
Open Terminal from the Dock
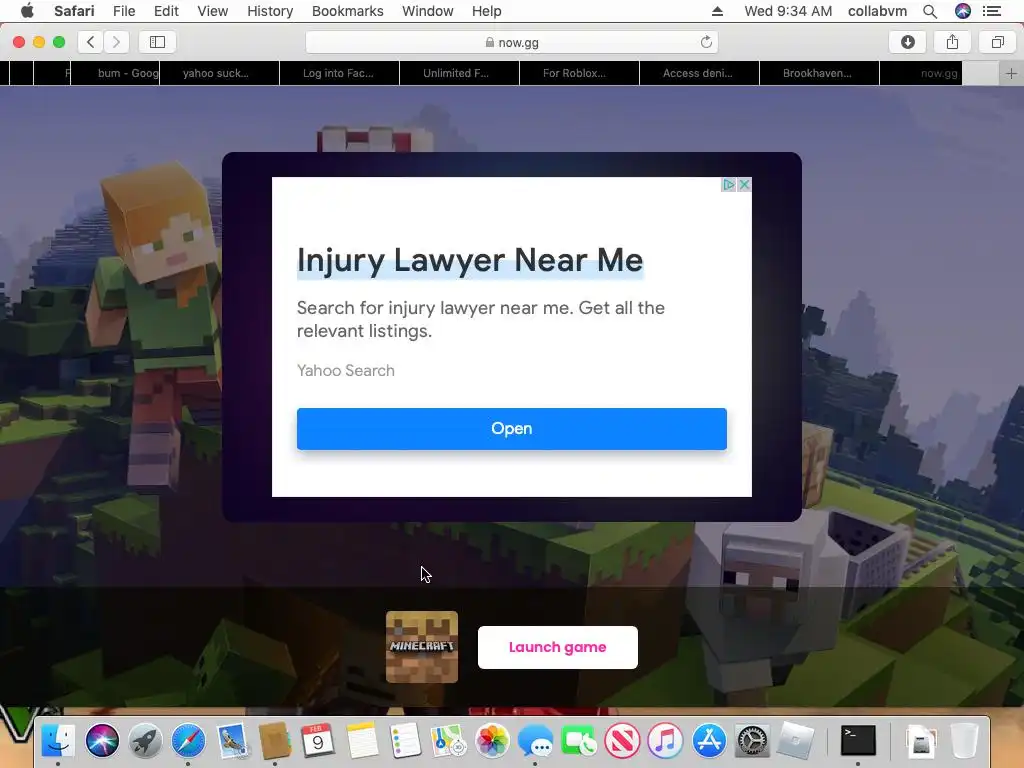click(x=857, y=741)
